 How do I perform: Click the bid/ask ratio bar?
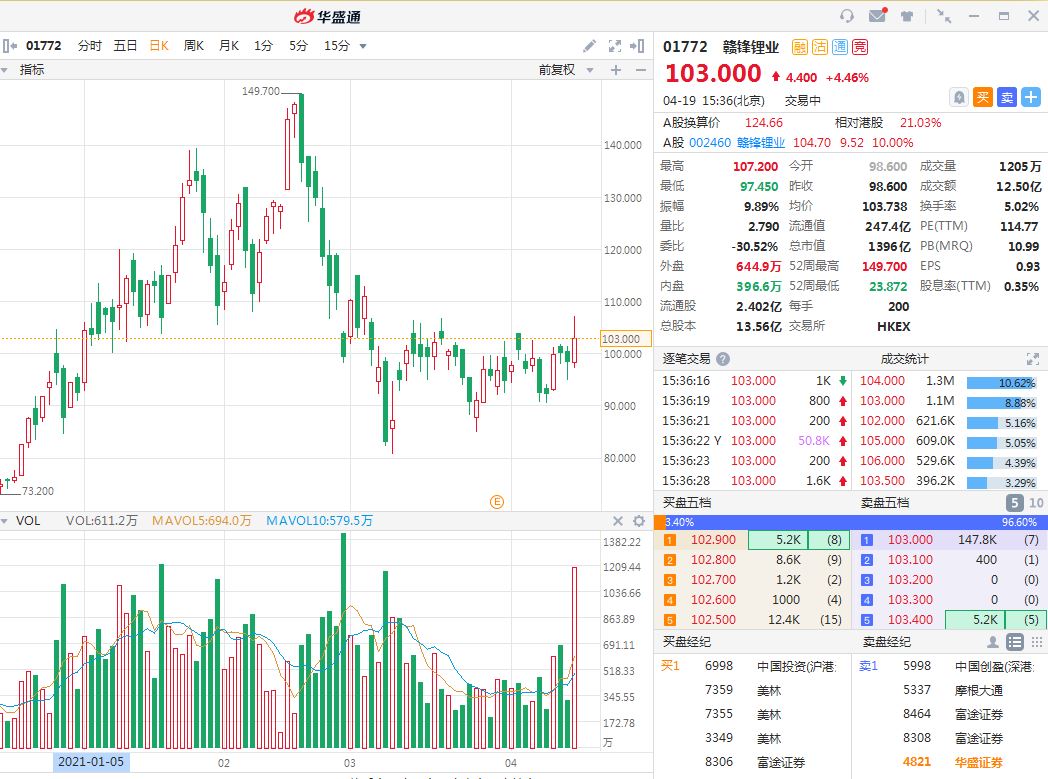850,522
